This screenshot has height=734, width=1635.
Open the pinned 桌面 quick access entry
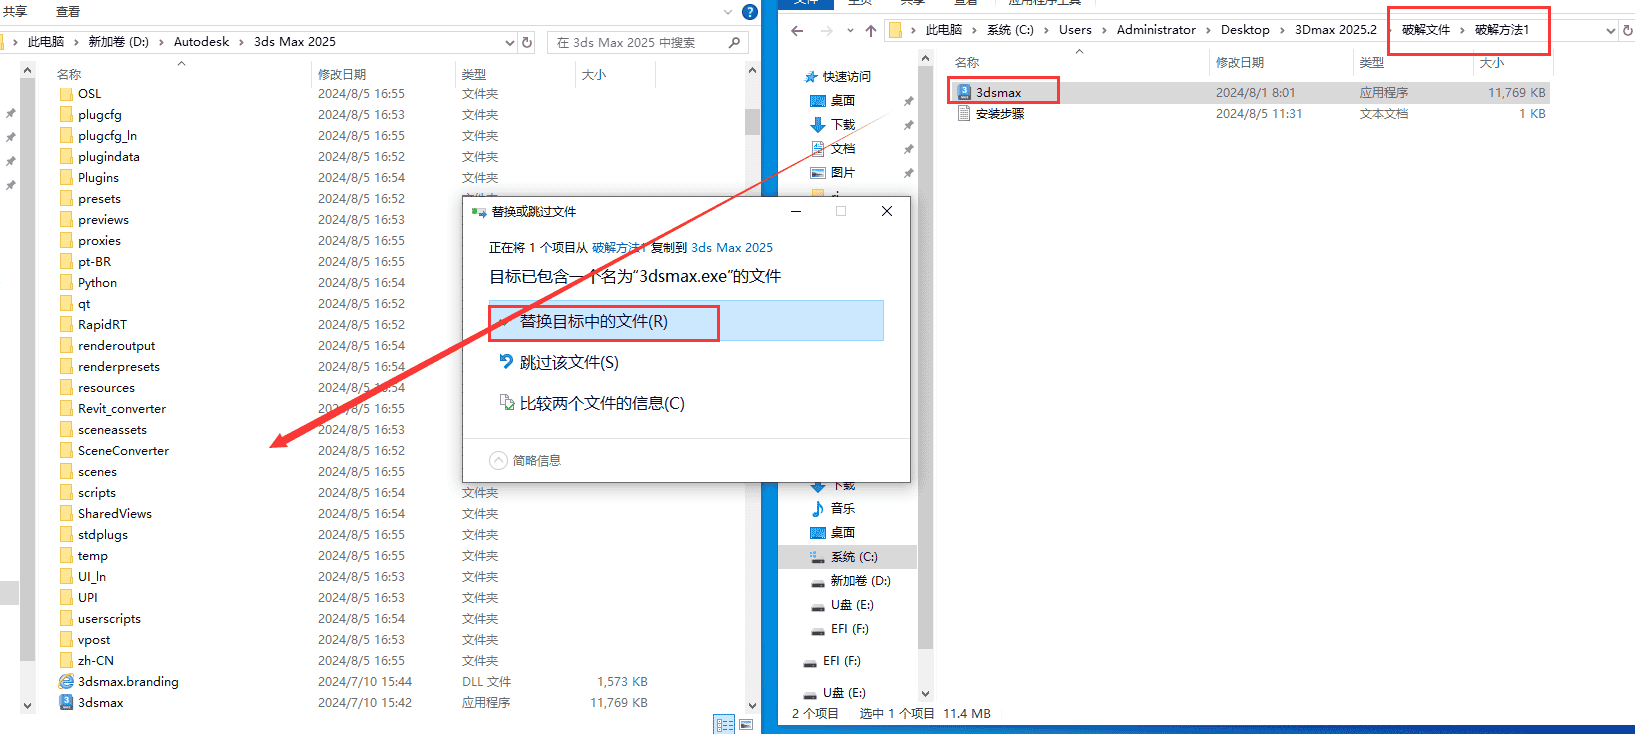coord(843,100)
